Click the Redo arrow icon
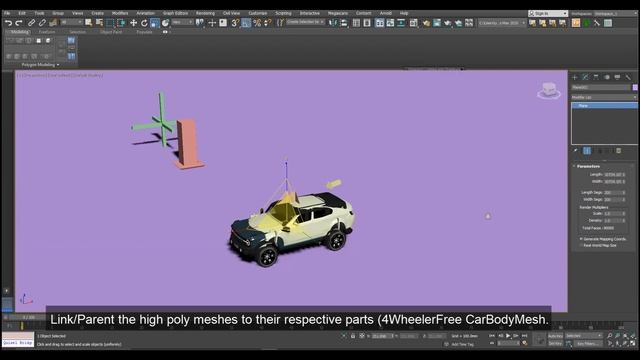Image resolution: width=640 pixels, height=360 pixels. click(x=18, y=23)
